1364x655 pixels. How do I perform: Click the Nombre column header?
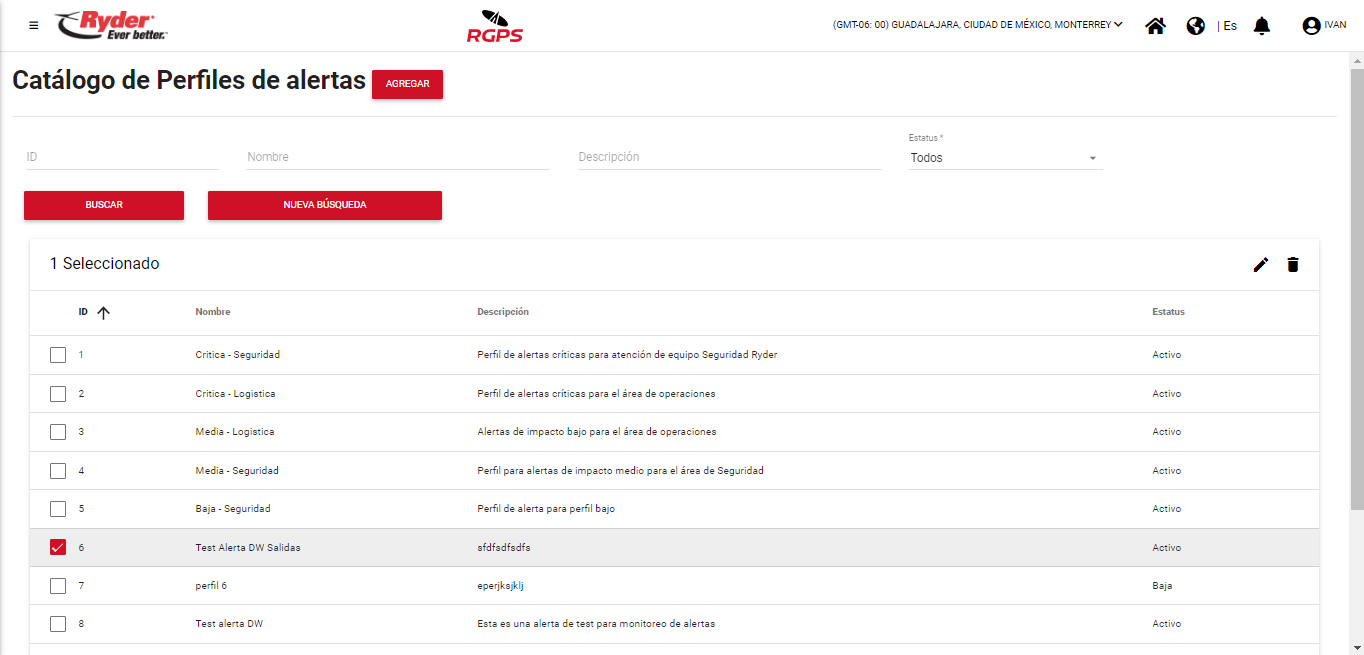point(213,312)
